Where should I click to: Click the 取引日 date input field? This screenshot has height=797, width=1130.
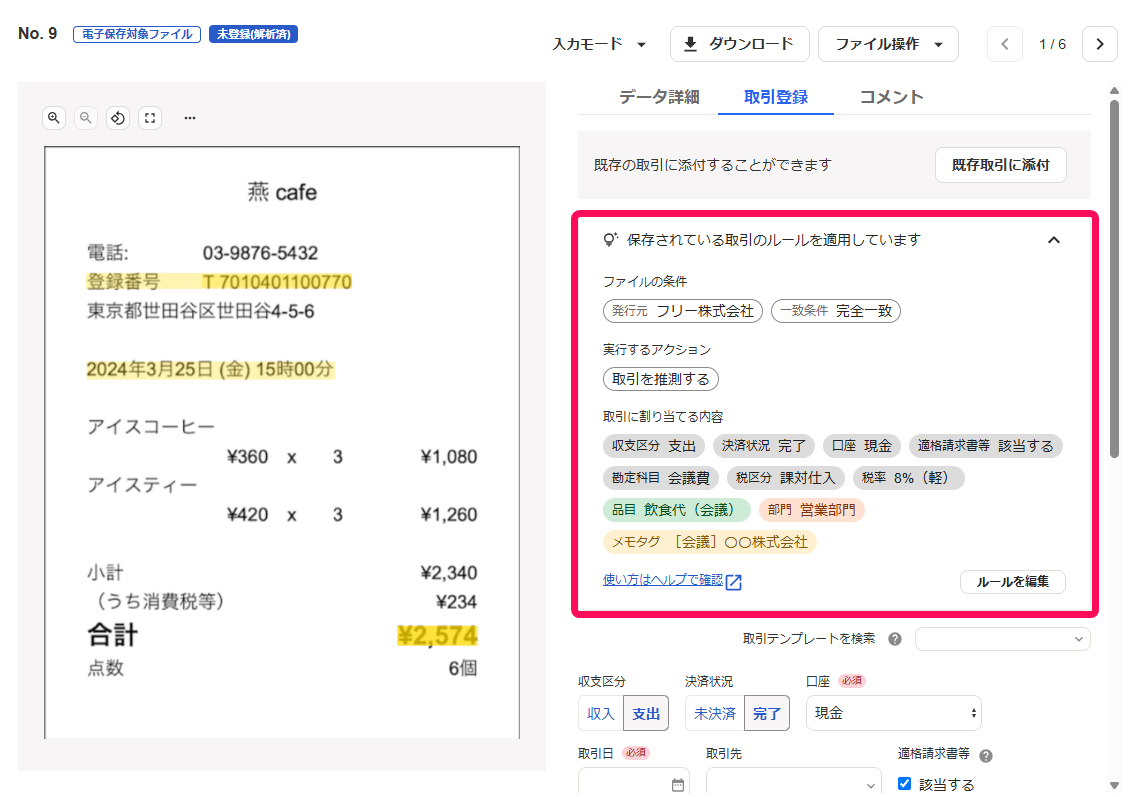(x=633, y=782)
